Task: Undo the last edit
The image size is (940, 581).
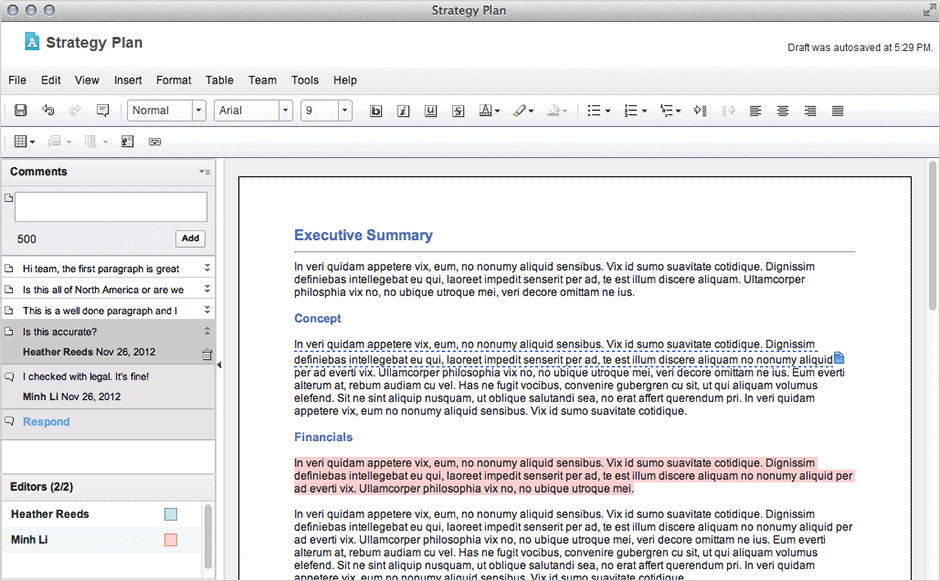Action: [x=48, y=111]
